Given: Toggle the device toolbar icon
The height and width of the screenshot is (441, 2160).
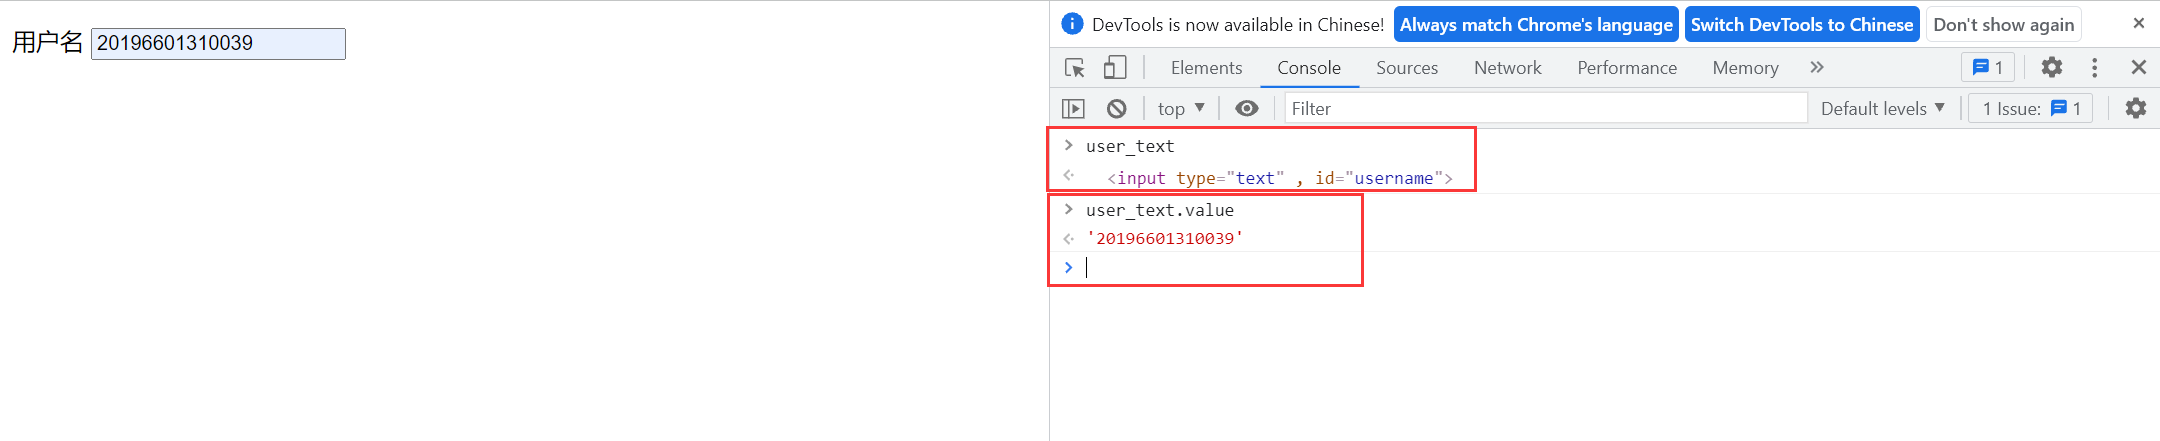Looking at the screenshot, I should point(1115,68).
